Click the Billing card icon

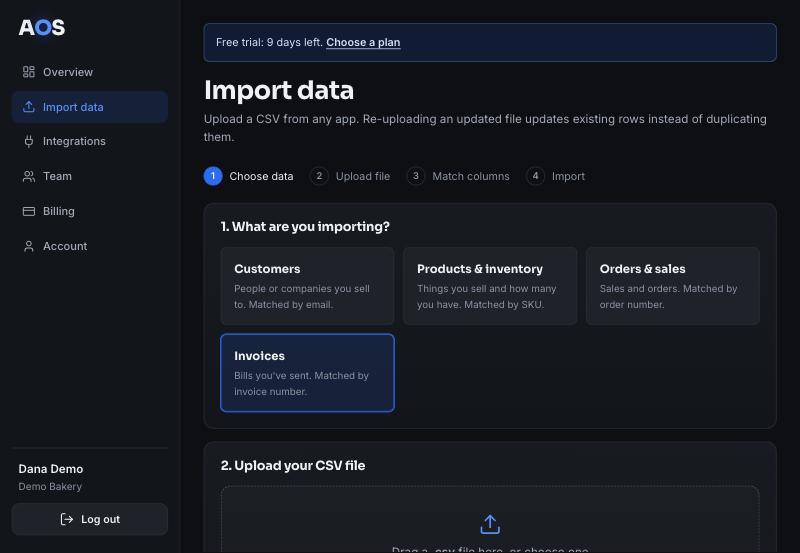pos(29,211)
